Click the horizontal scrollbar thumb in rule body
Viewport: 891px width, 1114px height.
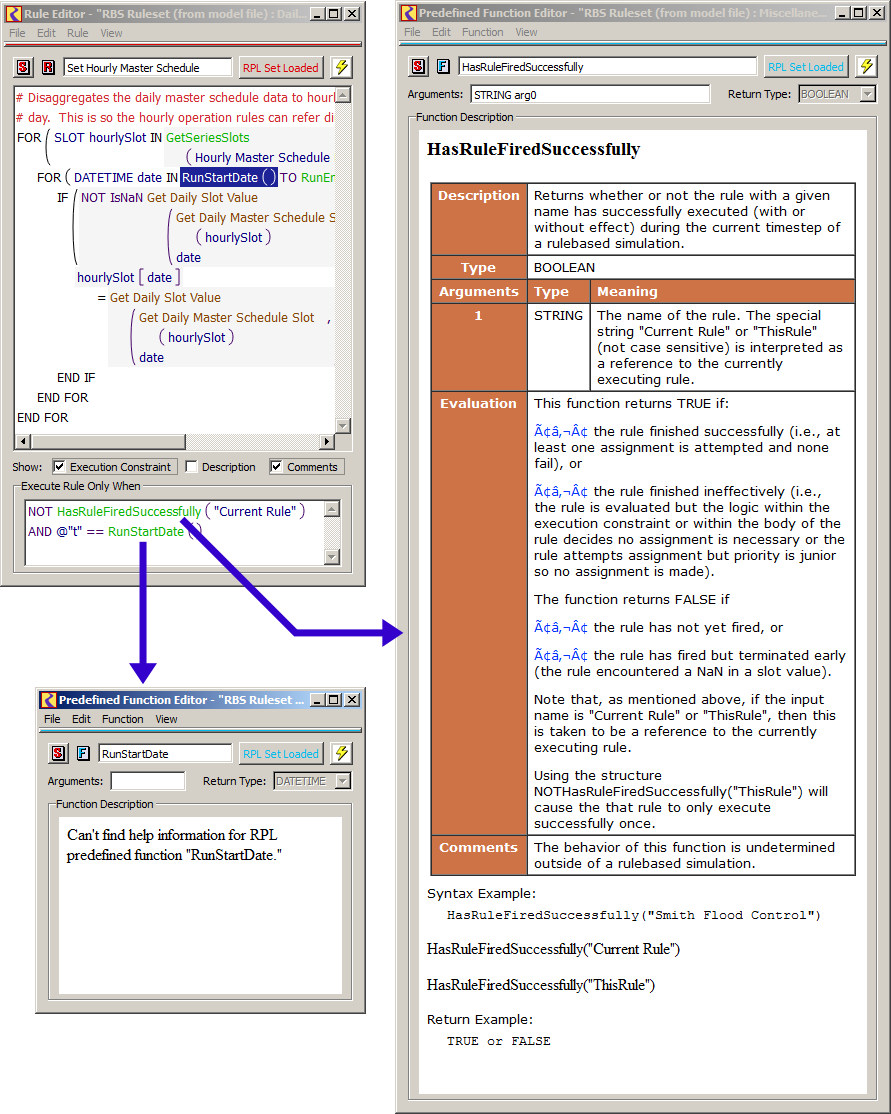108,441
